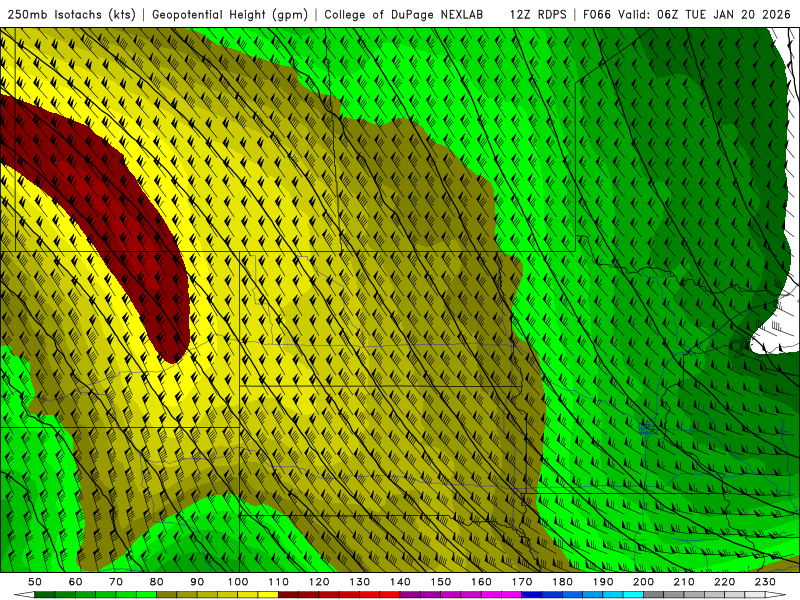Click the 220 value on the color scale
This screenshot has width=800, height=600.
(725, 582)
